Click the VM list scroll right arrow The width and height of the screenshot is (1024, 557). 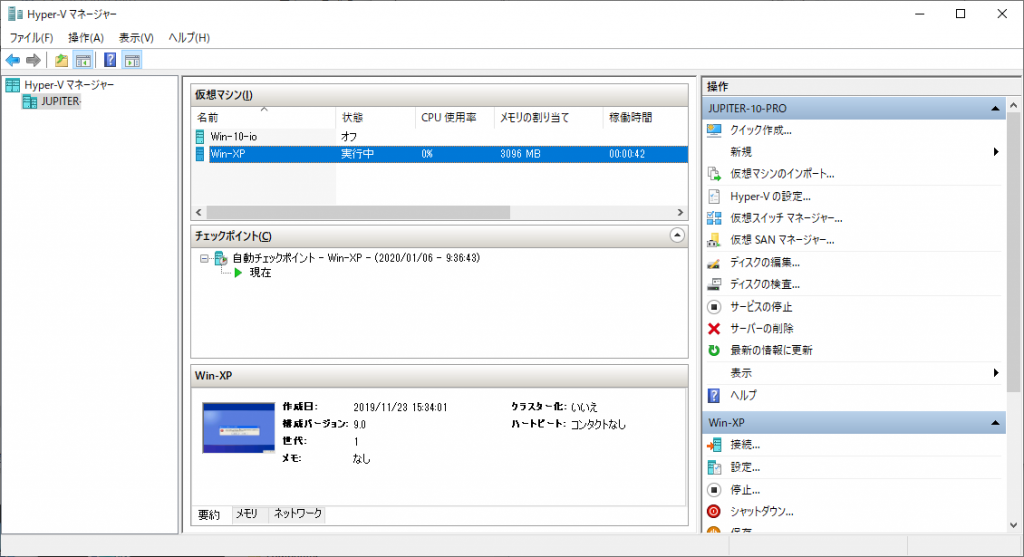pyautogui.click(x=680, y=212)
